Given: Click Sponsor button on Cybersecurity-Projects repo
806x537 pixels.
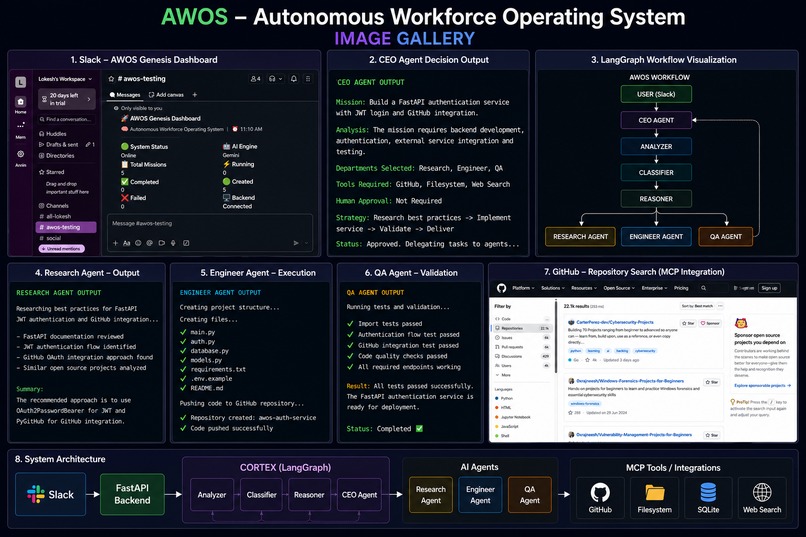Looking at the screenshot, I should pos(710,323).
